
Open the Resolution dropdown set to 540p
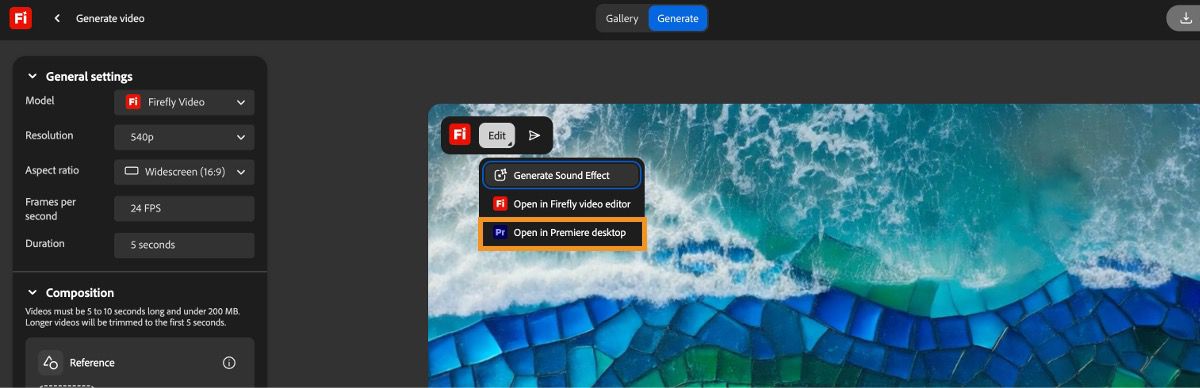click(184, 137)
